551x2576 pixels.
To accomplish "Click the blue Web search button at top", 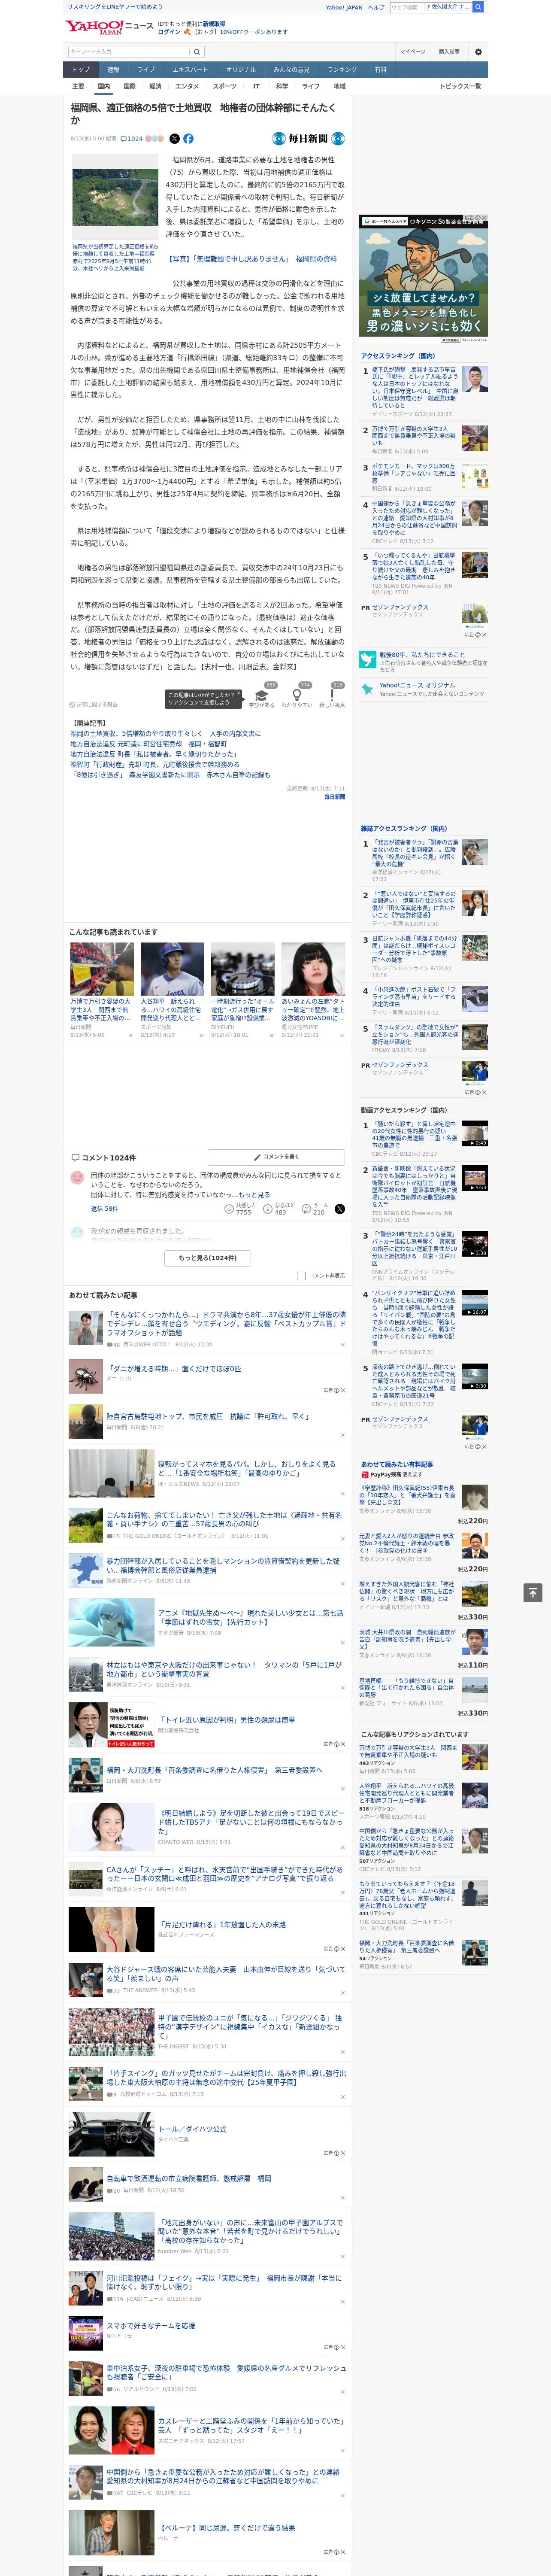I will (478, 7).
